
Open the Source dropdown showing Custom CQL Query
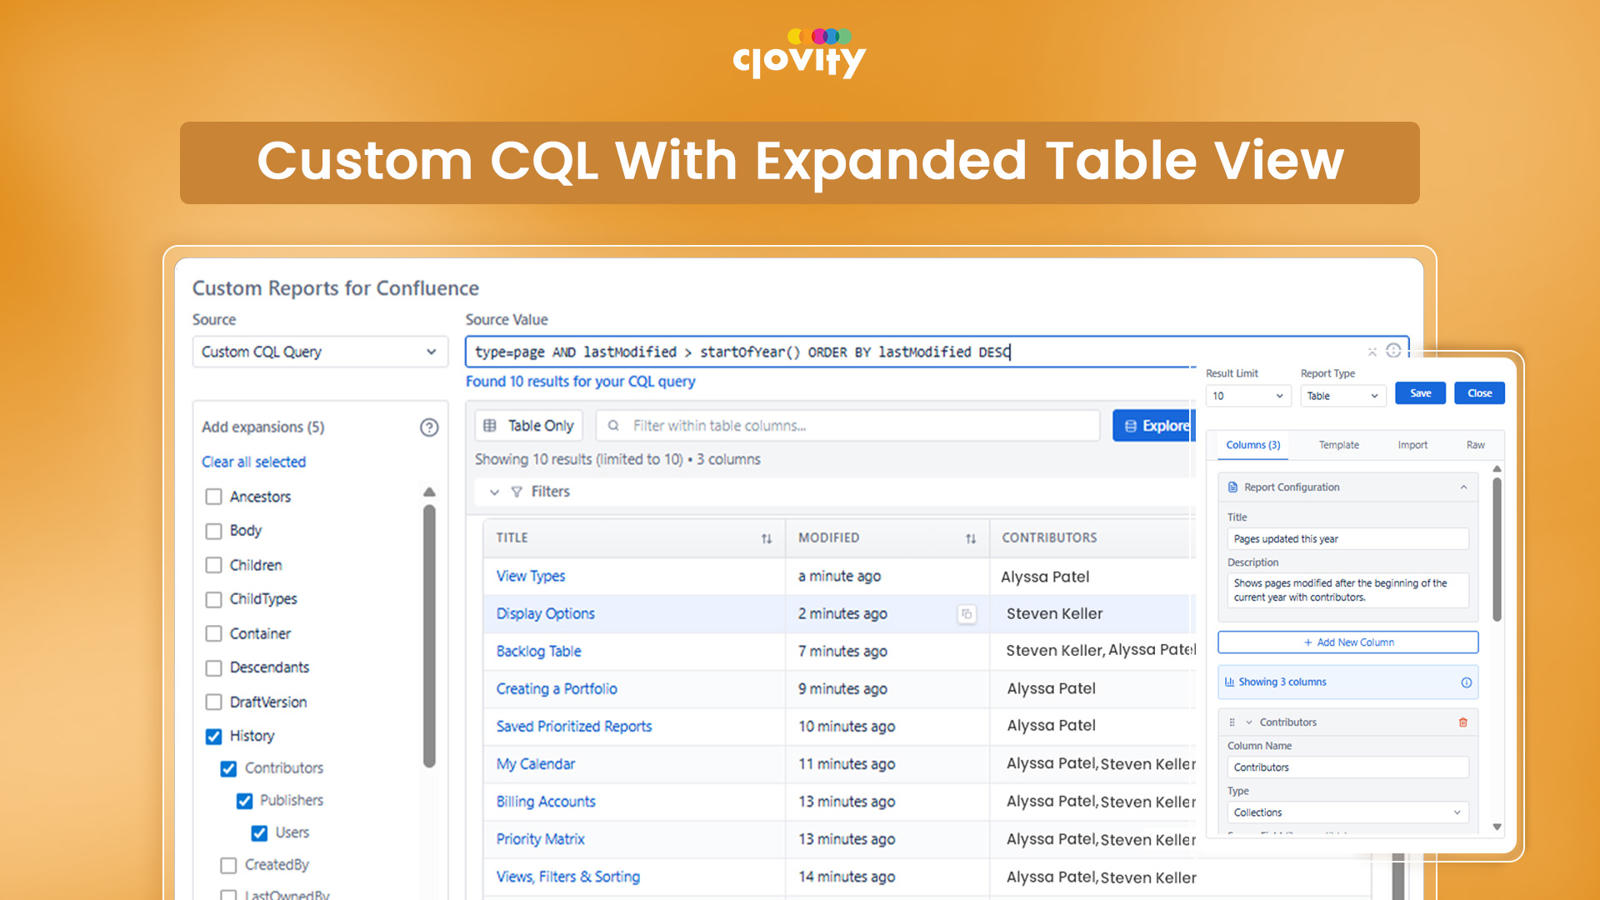tap(320, 352)
